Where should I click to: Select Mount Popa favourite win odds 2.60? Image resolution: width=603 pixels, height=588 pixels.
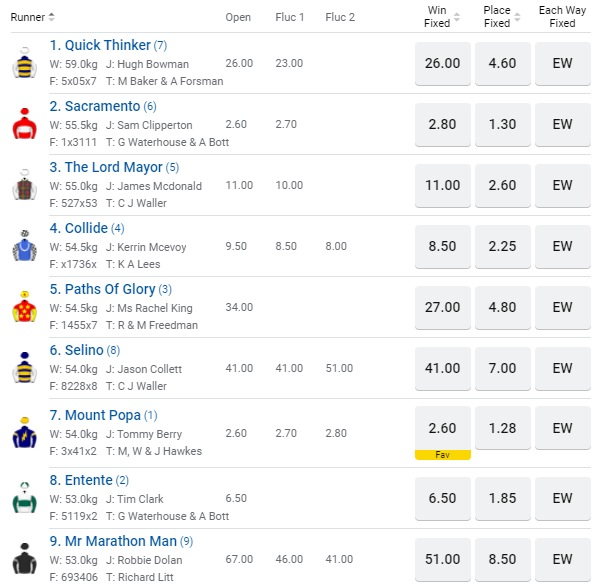[x=442, y=429]
